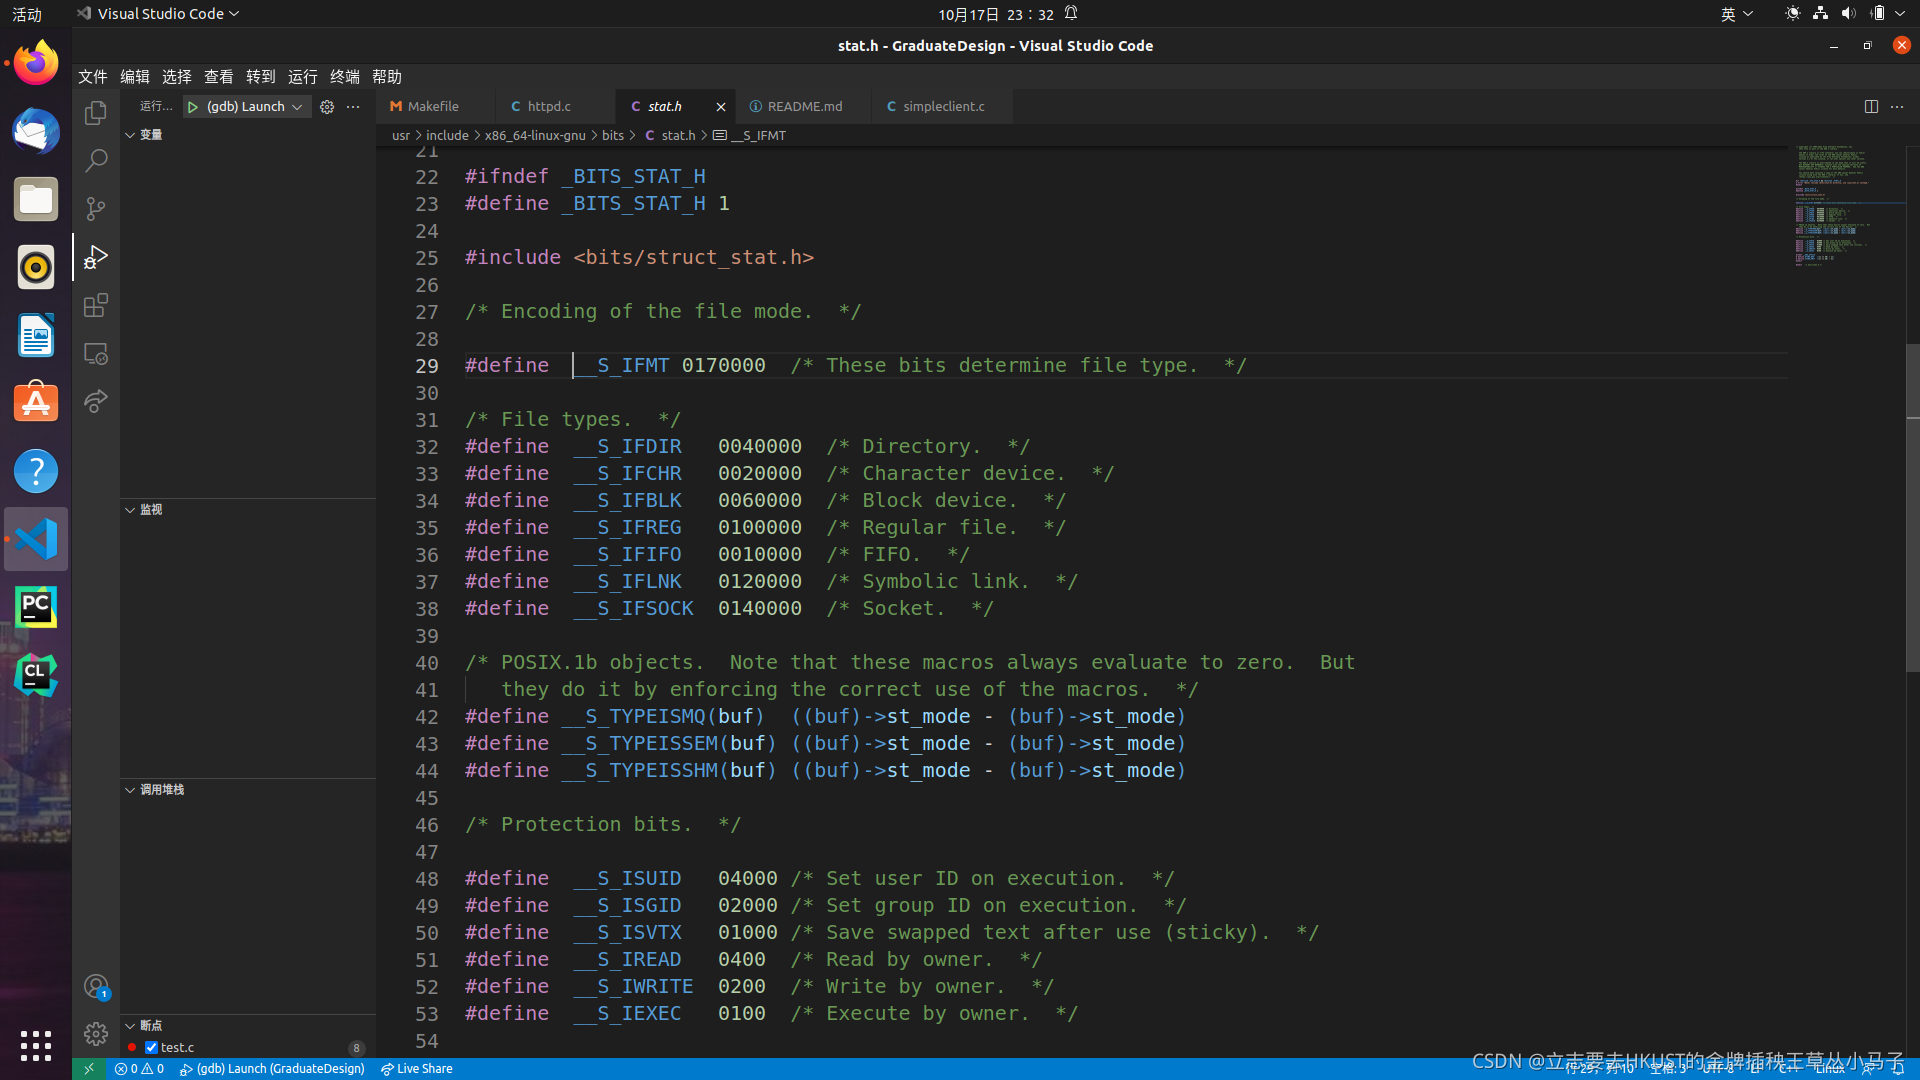Image resolution: width=1920 pixels, height=1080 pixels.
Task: Switch to the simpleclient.c tab
Action: coord(942,107)
